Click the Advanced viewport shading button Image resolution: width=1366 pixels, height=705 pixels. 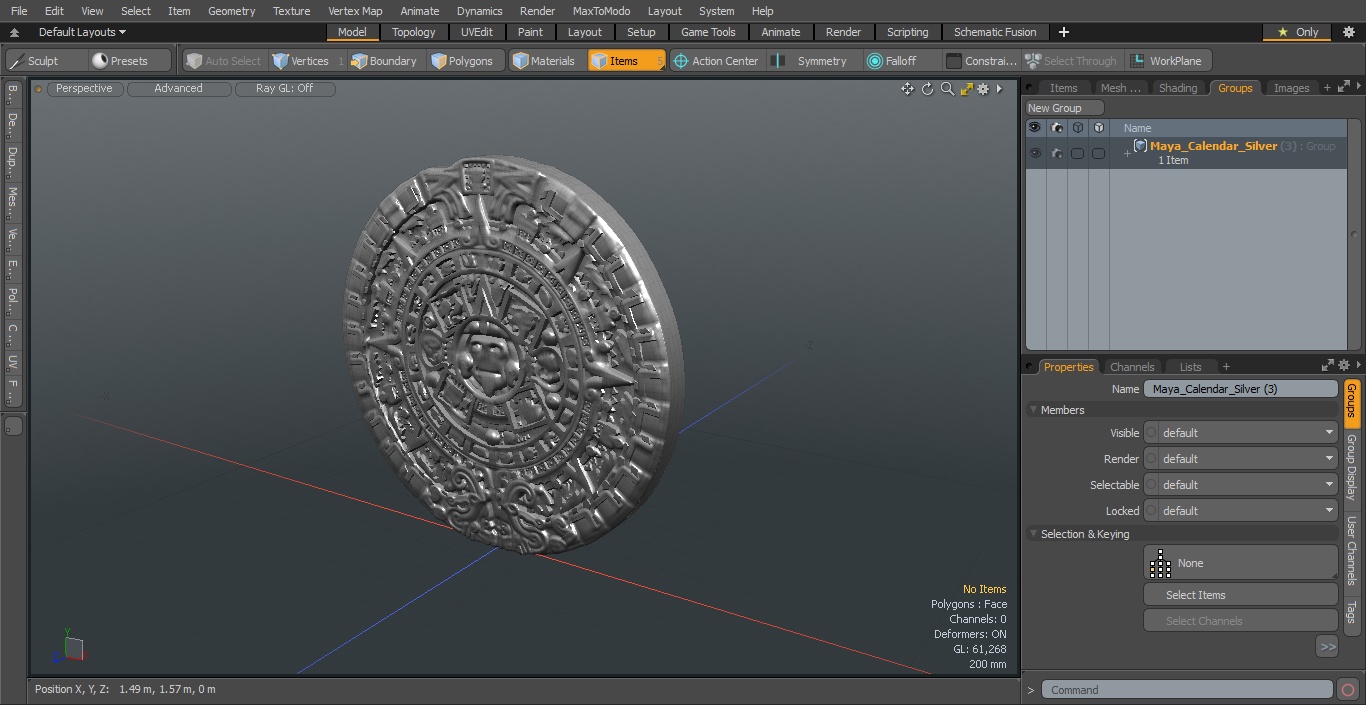pyautogui.click(x=179, y=89)
